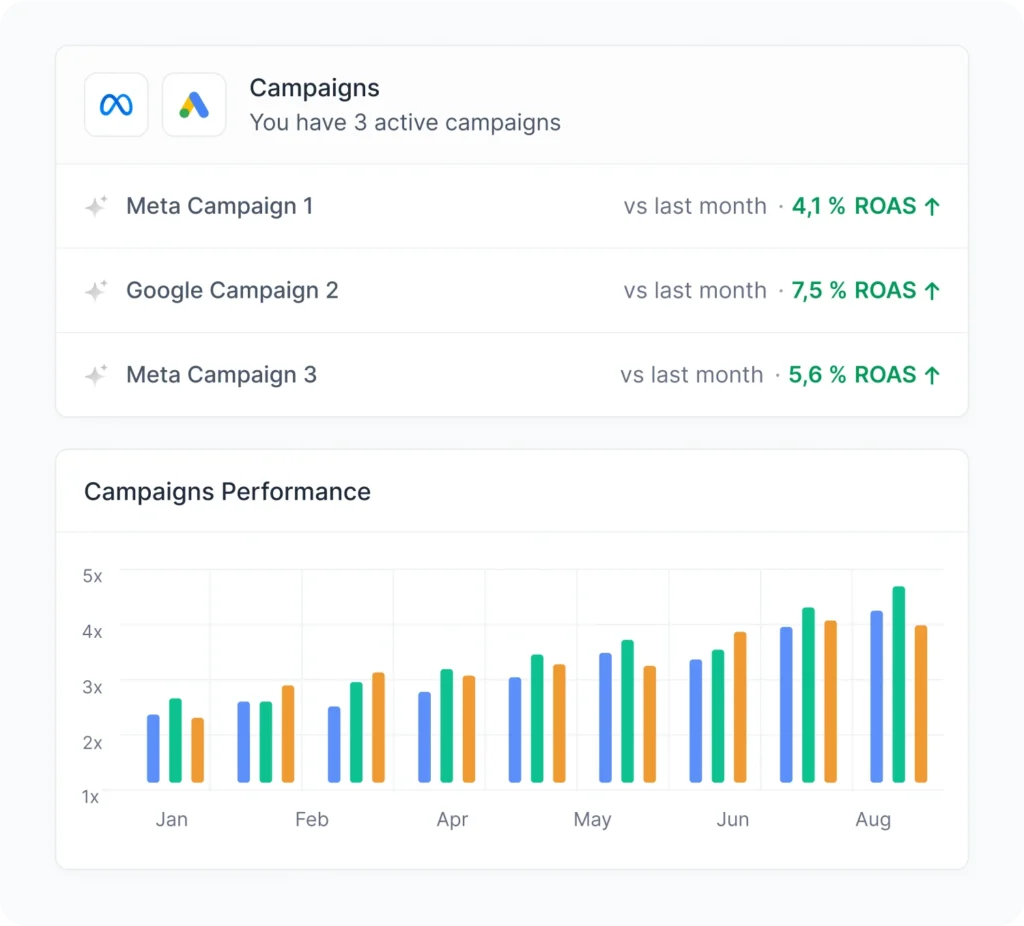The image size is (1024, 926).
Task: Open the Meta Campaign 1 row
Action: [x=219, y=206]
